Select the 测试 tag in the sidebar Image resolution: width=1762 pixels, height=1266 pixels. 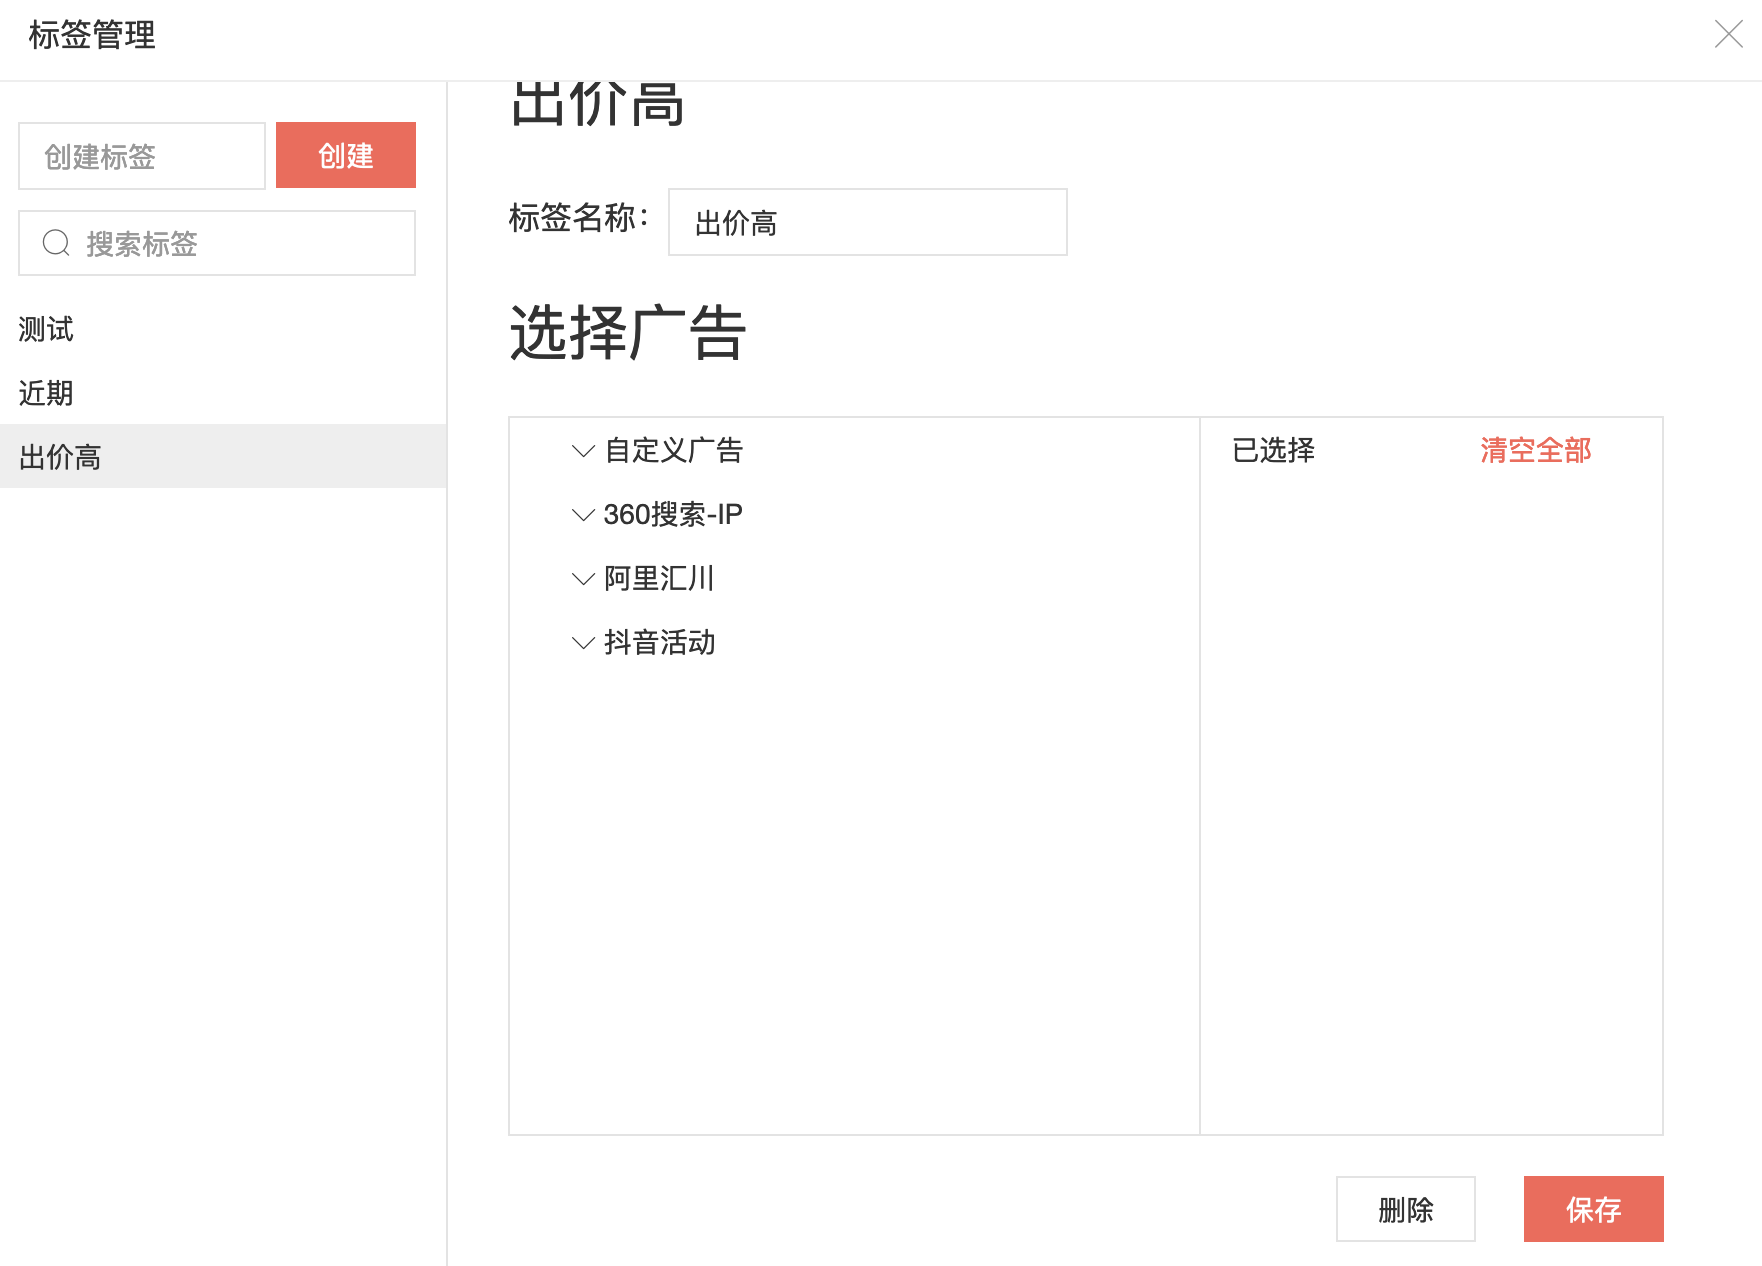click(x=46, y=329)
